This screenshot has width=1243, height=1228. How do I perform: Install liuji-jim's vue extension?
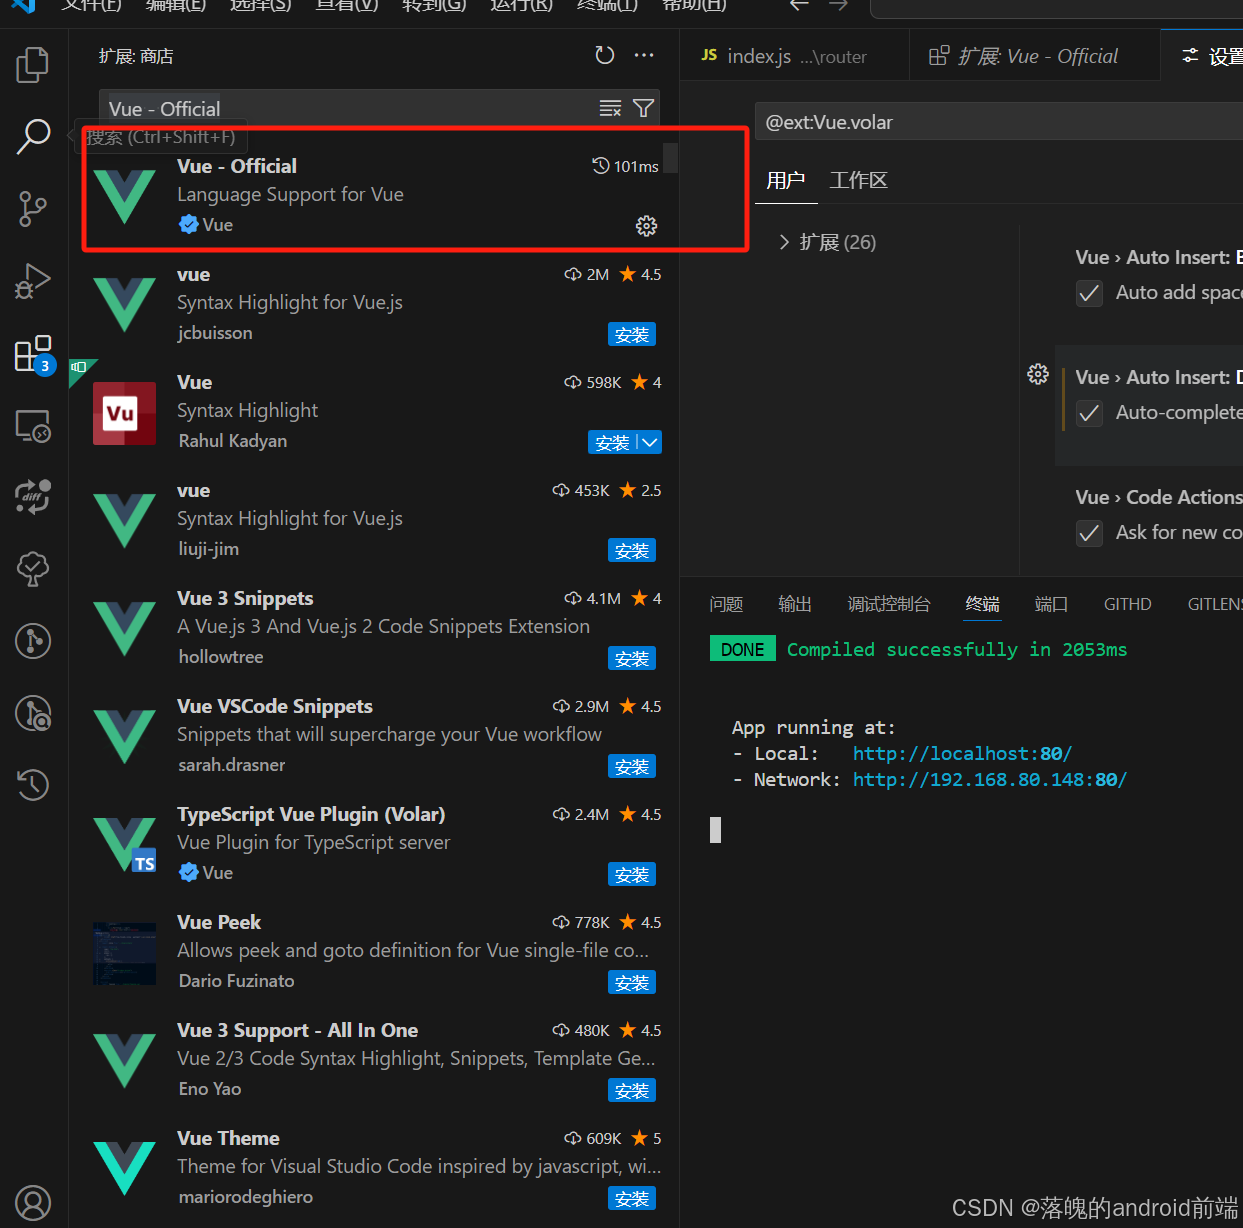[632, 550]
